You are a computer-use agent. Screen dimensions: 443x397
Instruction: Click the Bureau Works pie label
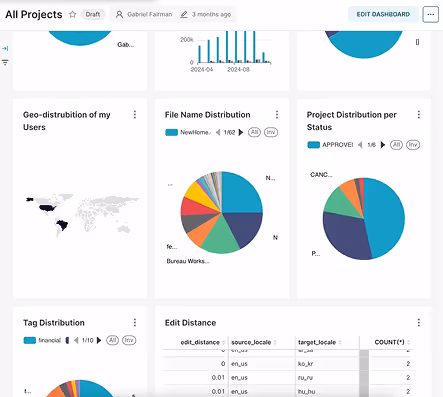coord(188,261)
